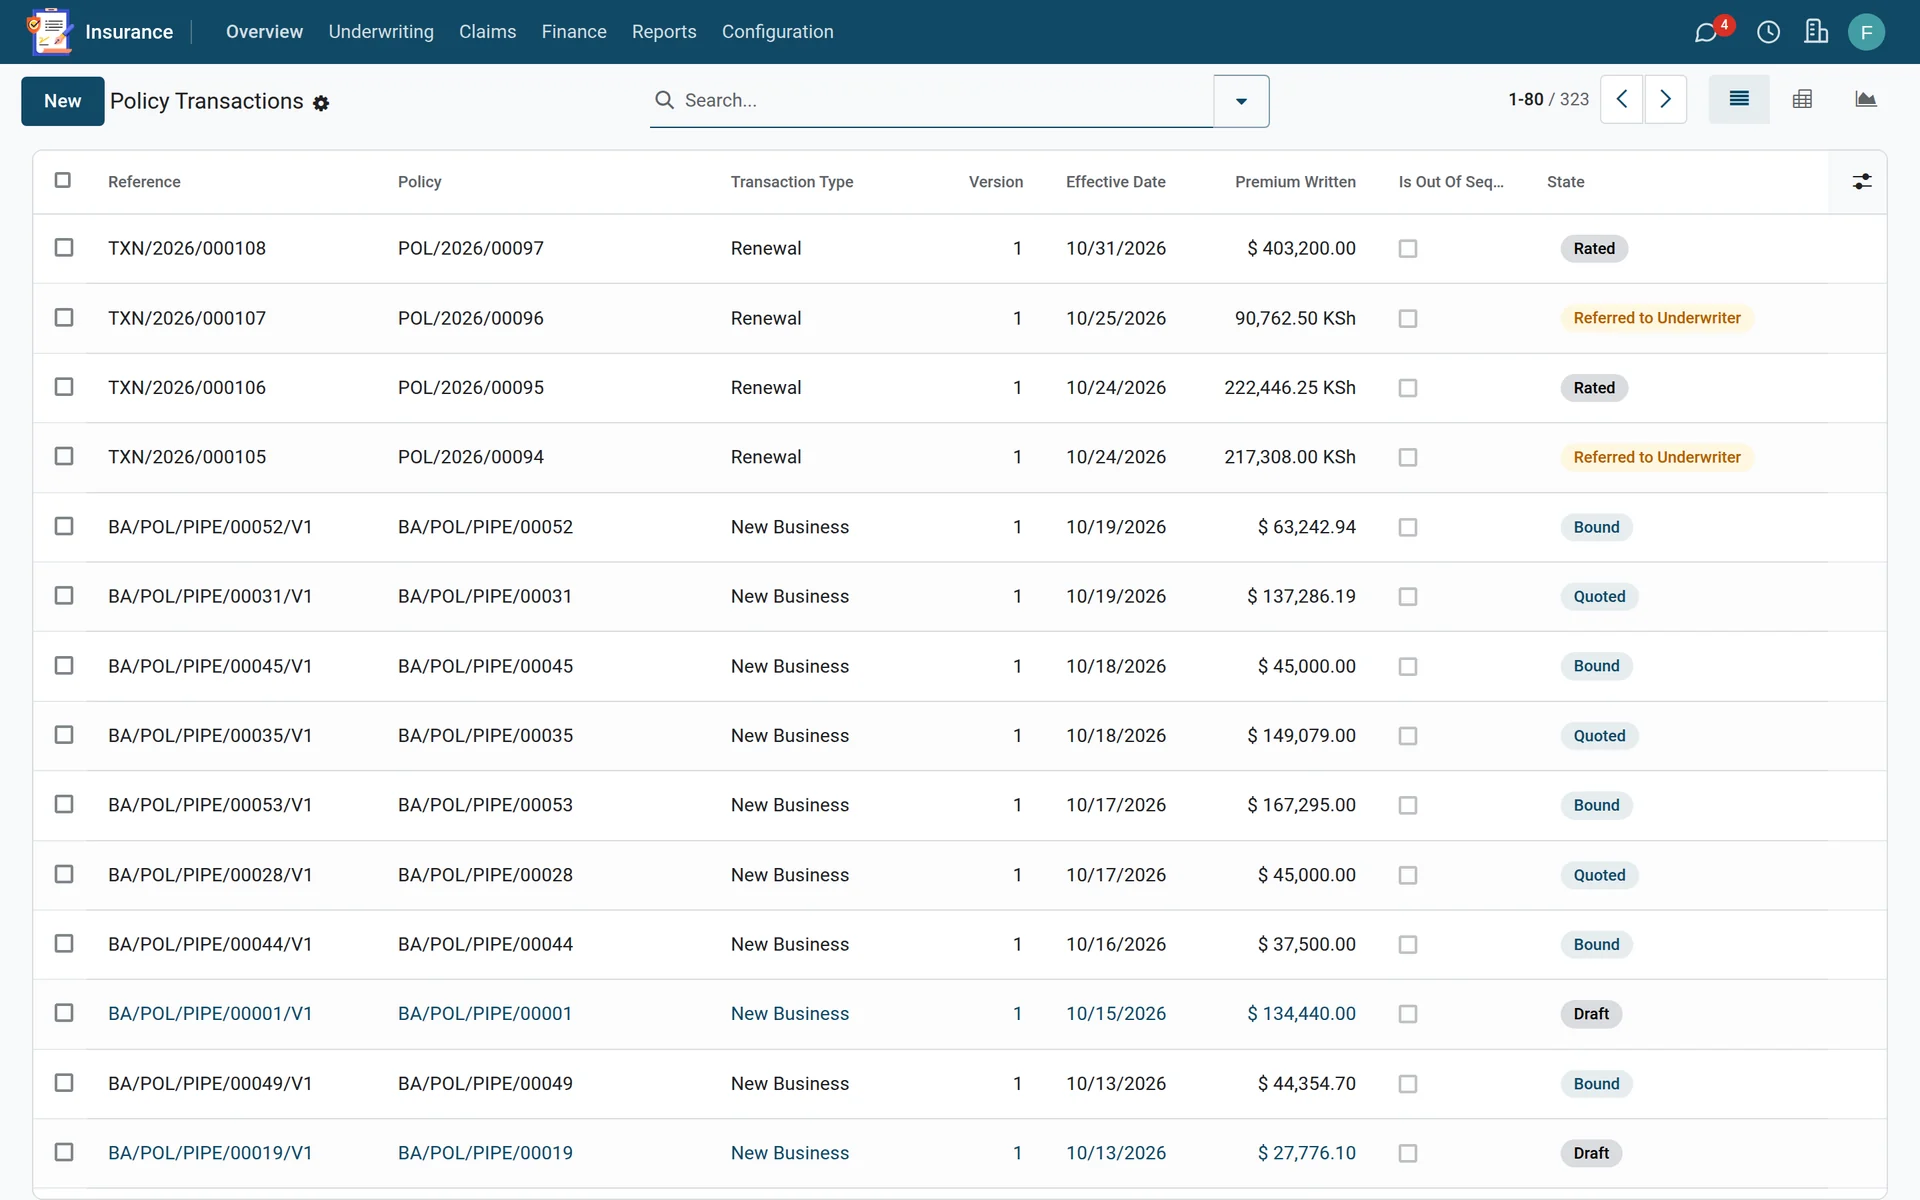1920x1200 pixels.
Task: Expand the search options dropdown arrow
Action: 1241,101
